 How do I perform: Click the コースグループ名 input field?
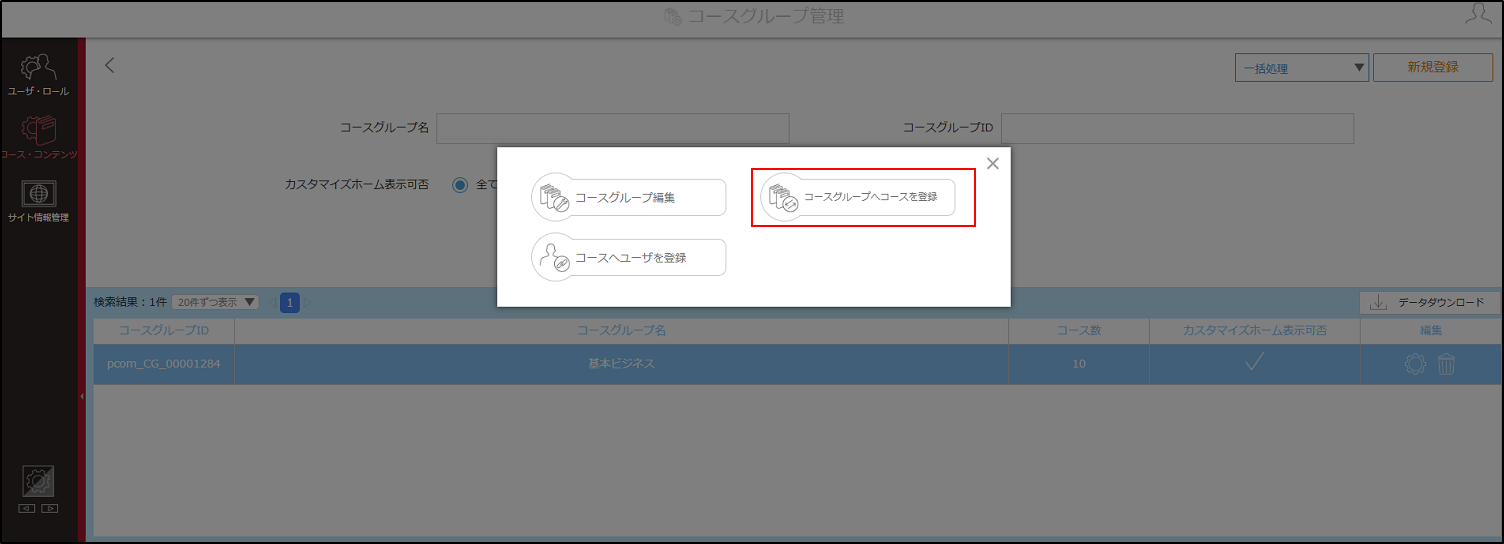coord(613,128)
